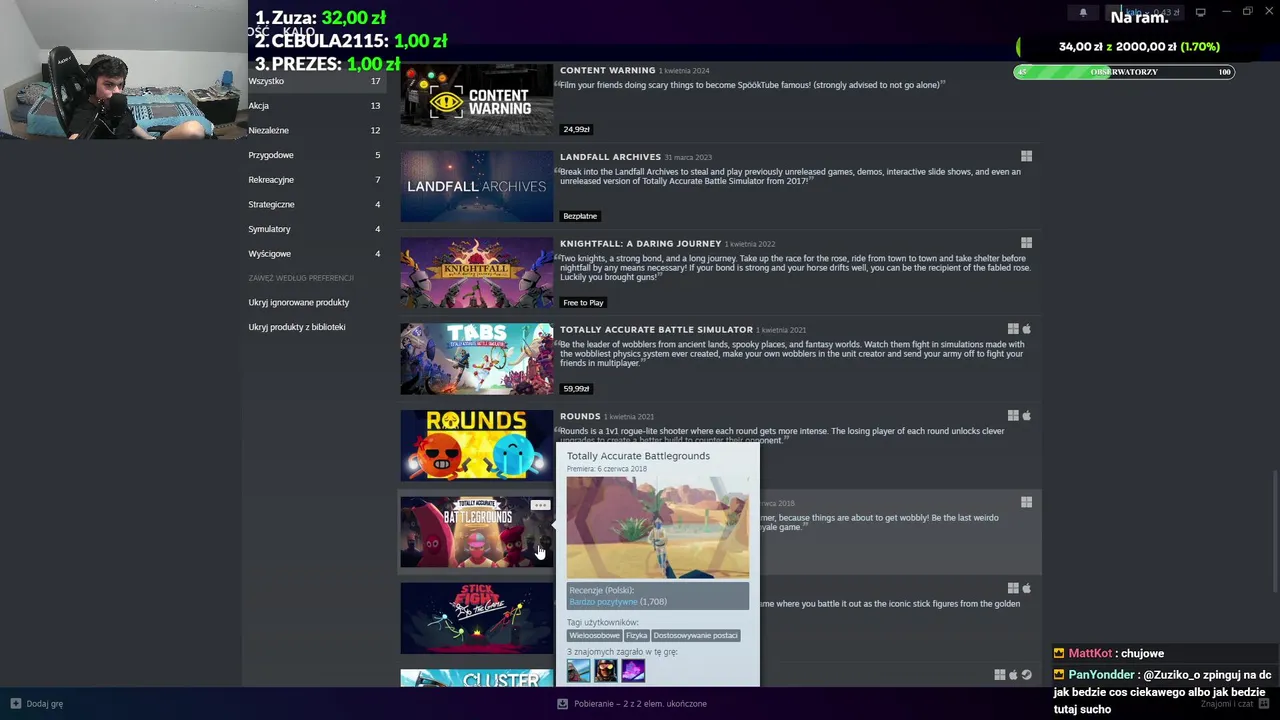
Task: Open KNIGHTFALL: A DARING JOURNEY title link
Action: 640,243
